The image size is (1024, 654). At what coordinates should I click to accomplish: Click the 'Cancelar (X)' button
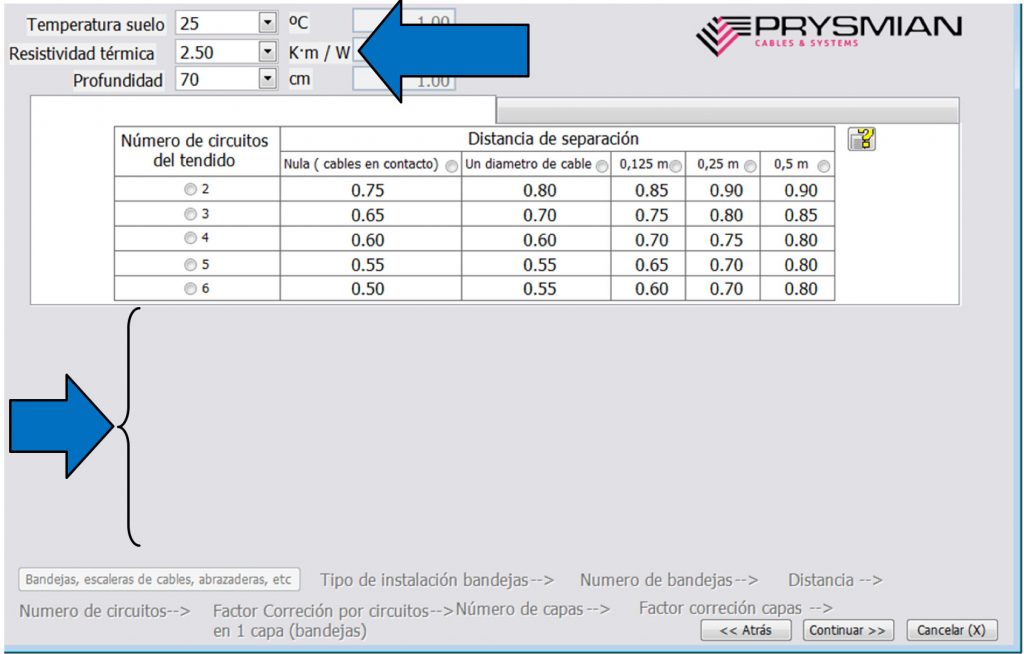pos(952,630)
